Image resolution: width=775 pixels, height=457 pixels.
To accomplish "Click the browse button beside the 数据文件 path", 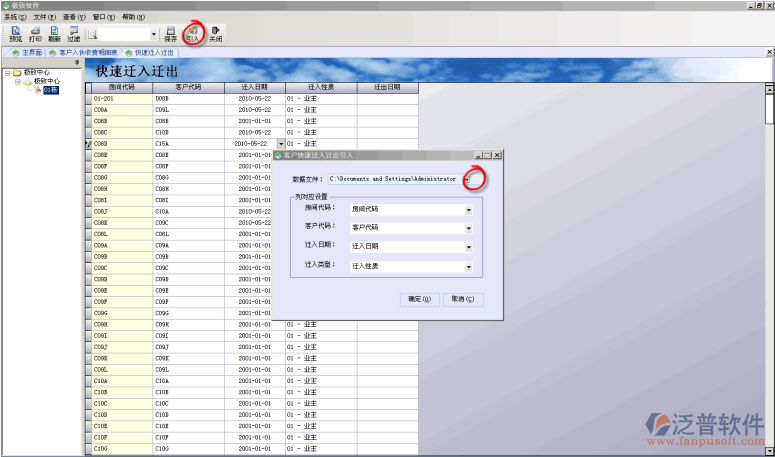I will [467, 178].
